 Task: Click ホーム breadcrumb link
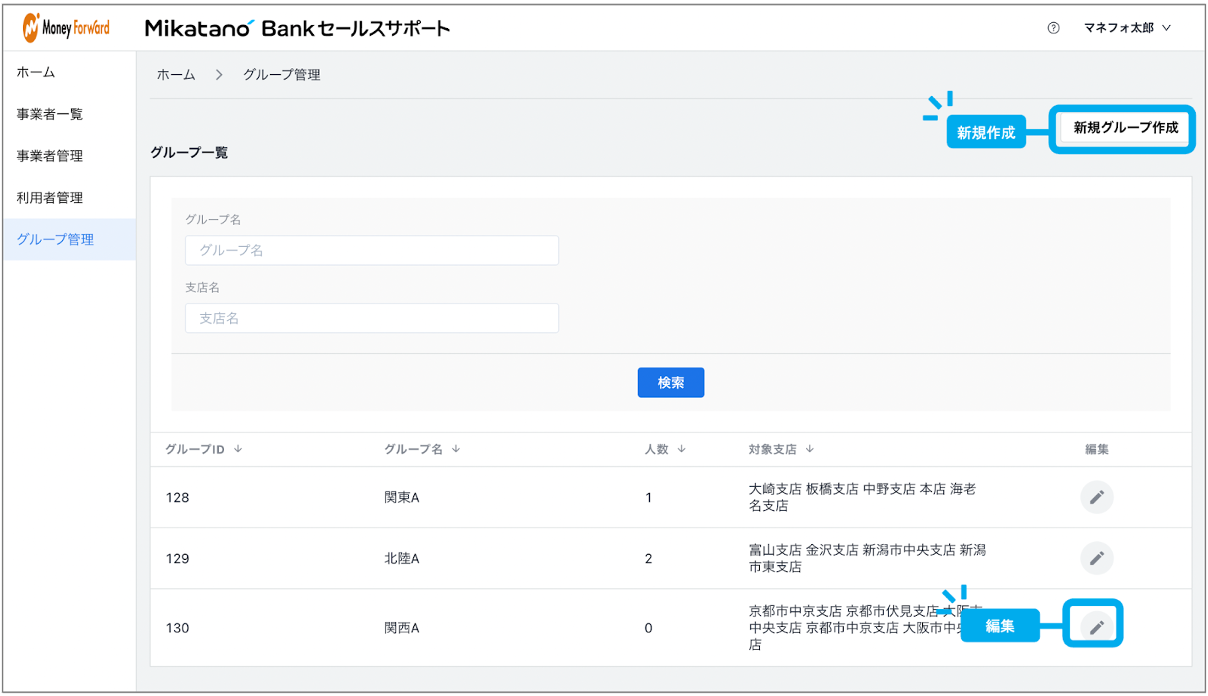(176, 75)
